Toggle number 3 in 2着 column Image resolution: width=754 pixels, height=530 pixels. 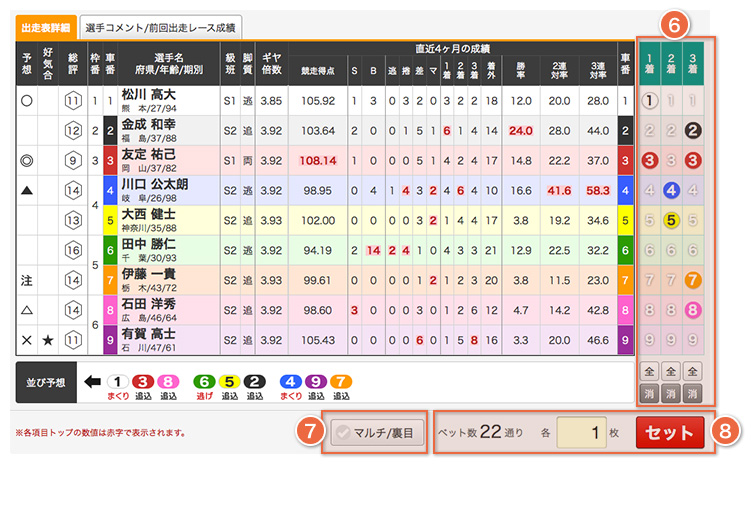(x=671, y=160)
